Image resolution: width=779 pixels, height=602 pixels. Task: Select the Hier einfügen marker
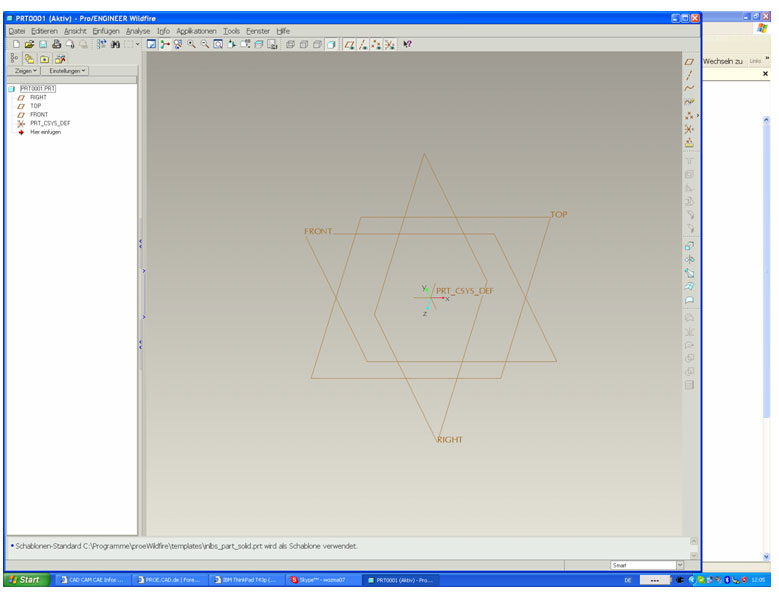coord(45,132)
